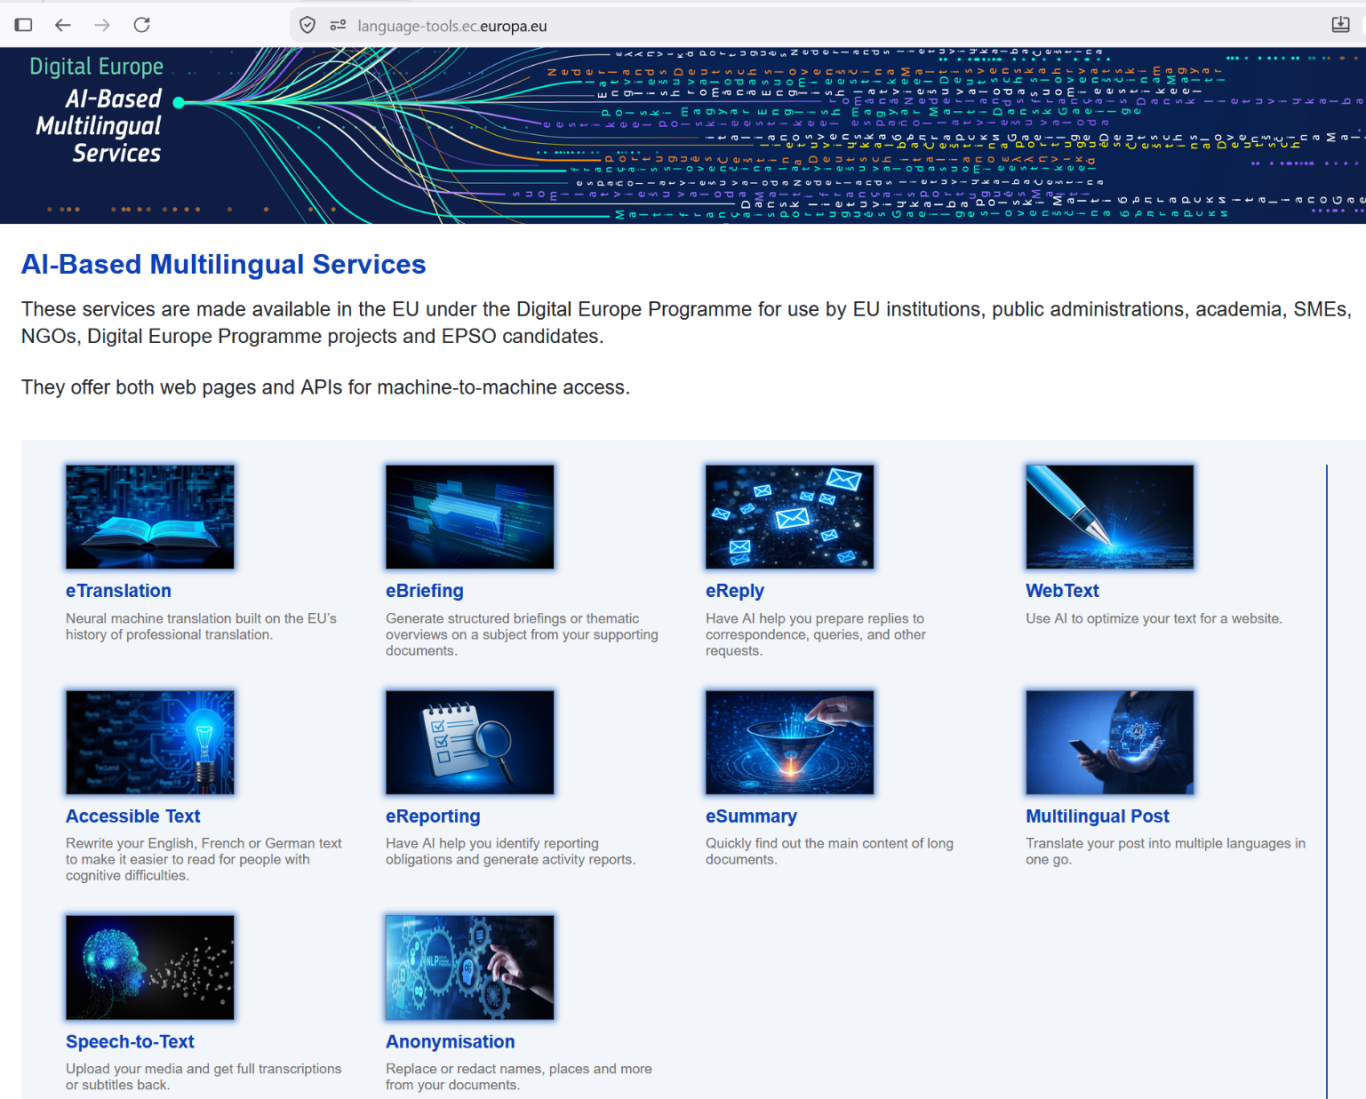This screenshot has height=1099, width=1366.
Task: Open the WebText link
Action: (x=1062, y=591)
